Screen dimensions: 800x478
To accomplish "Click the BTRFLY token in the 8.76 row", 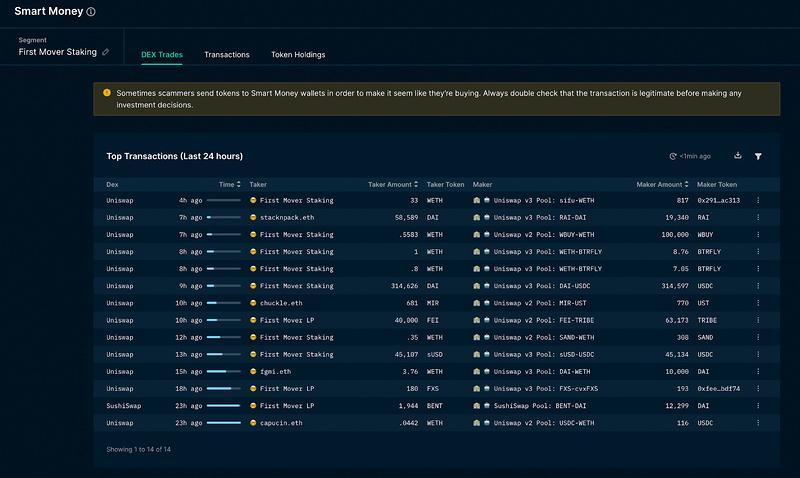I will 709,252.
